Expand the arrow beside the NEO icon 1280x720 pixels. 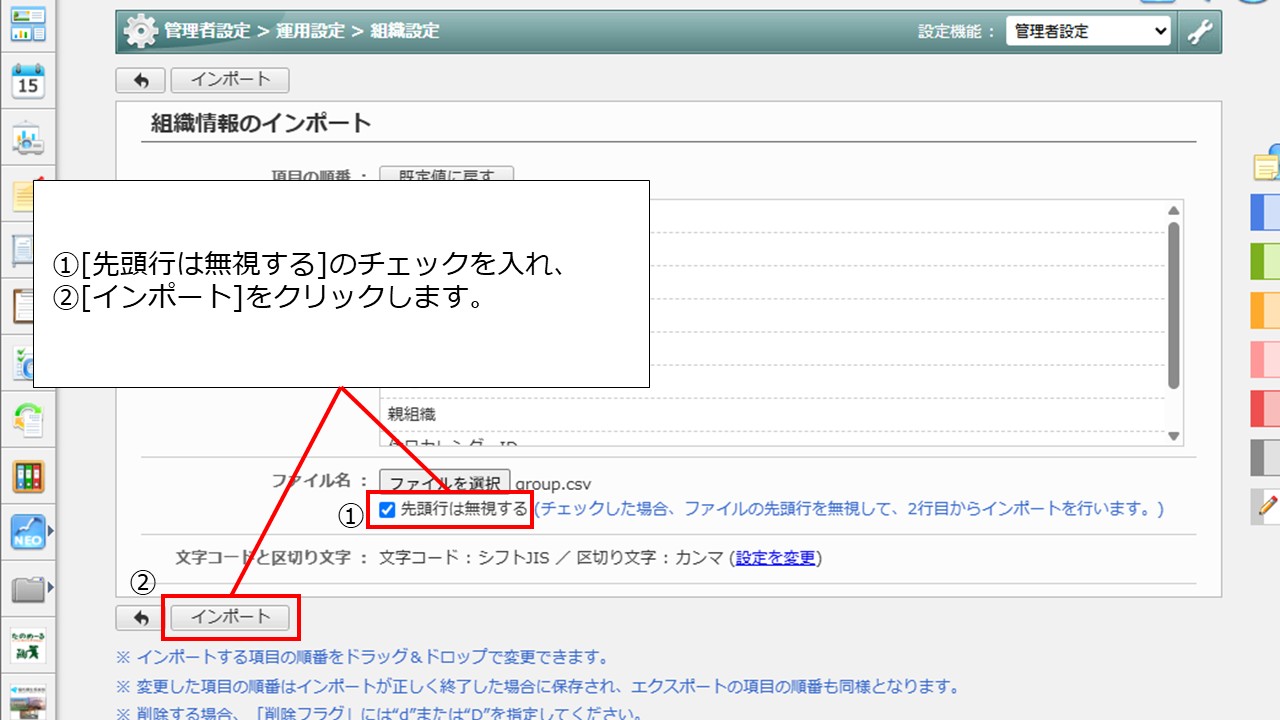click(51, 532)
